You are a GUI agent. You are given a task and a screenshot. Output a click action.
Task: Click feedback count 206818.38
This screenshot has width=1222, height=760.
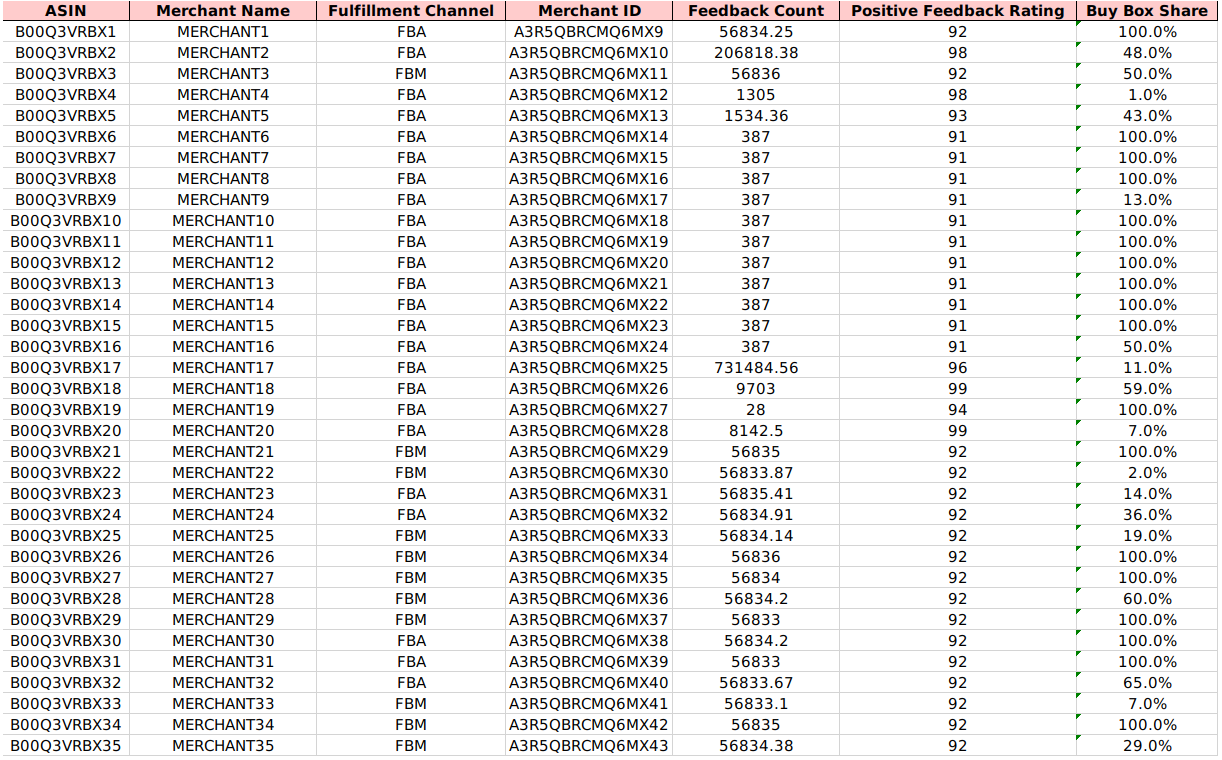click(x=756, y=53)
